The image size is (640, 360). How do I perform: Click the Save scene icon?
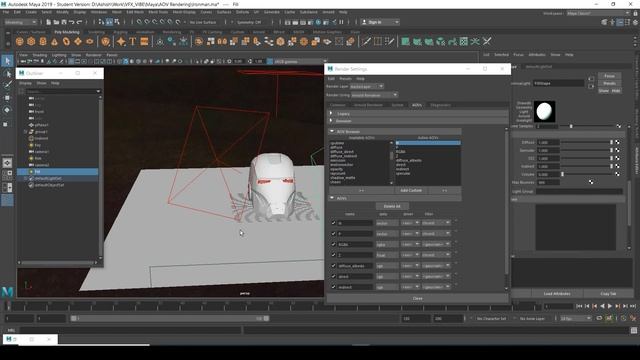(63, 22)
